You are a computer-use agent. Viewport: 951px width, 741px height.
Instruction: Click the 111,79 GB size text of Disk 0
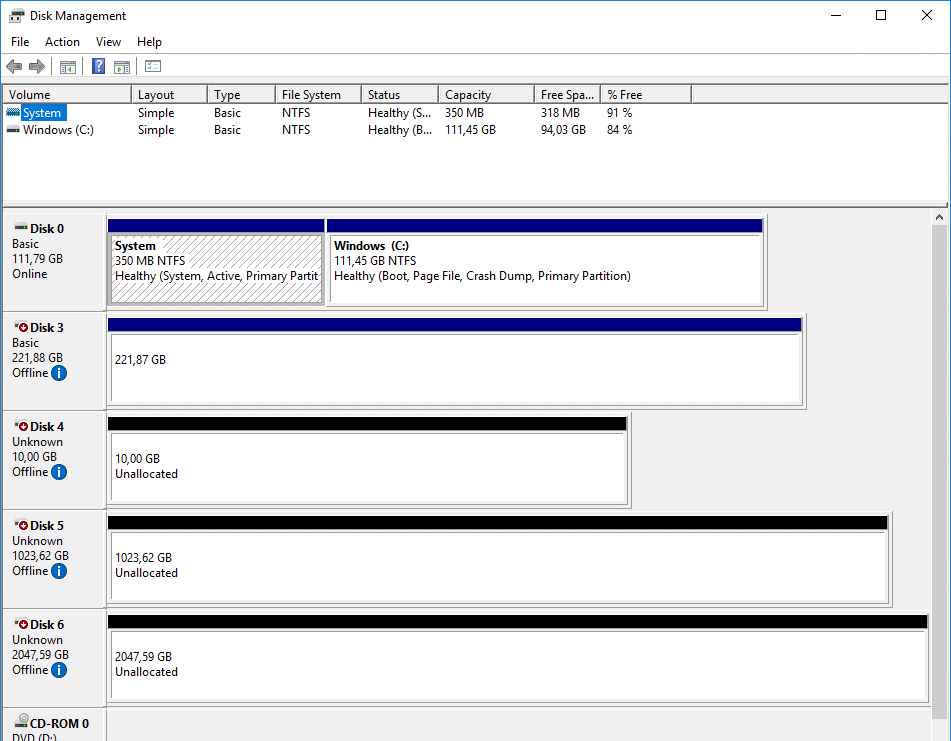(38, 259)
